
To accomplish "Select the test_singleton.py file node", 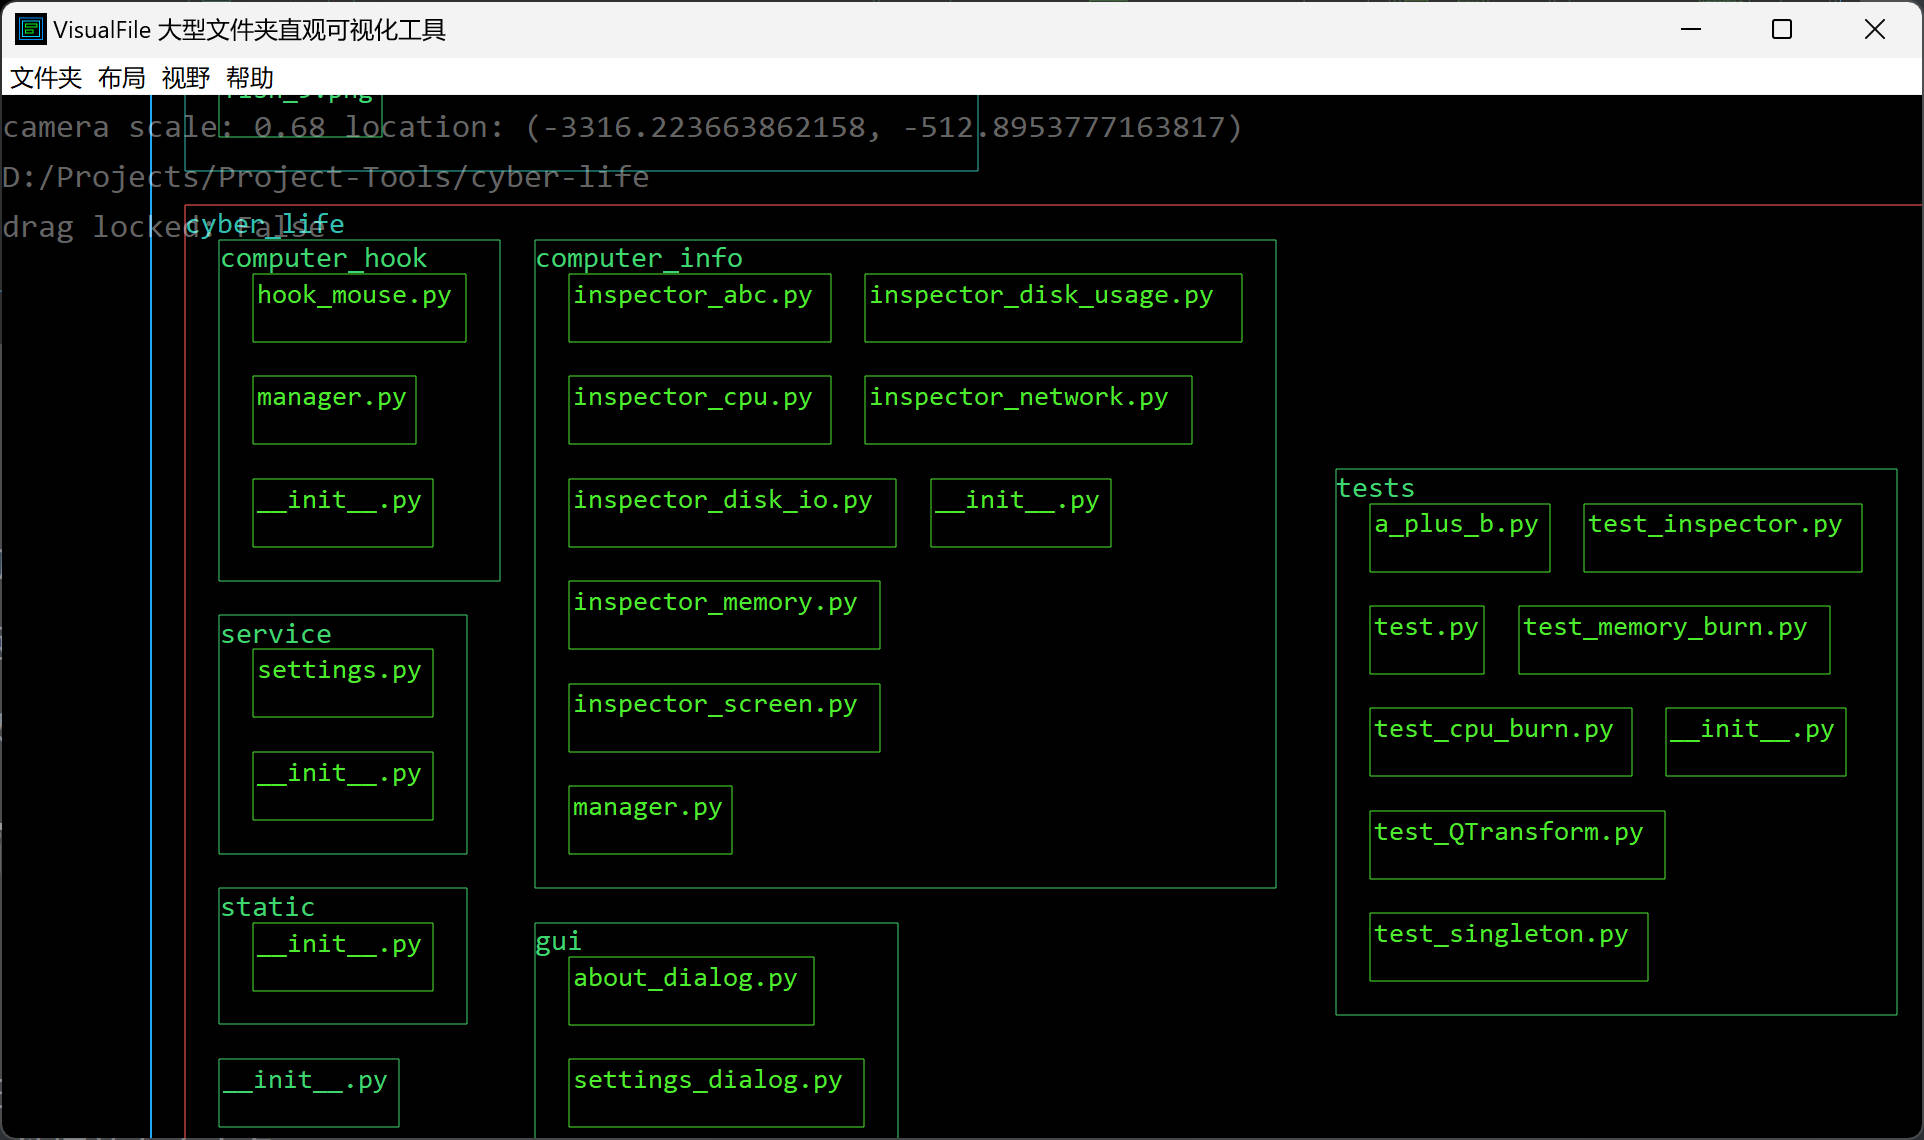I will point(1507,947).
